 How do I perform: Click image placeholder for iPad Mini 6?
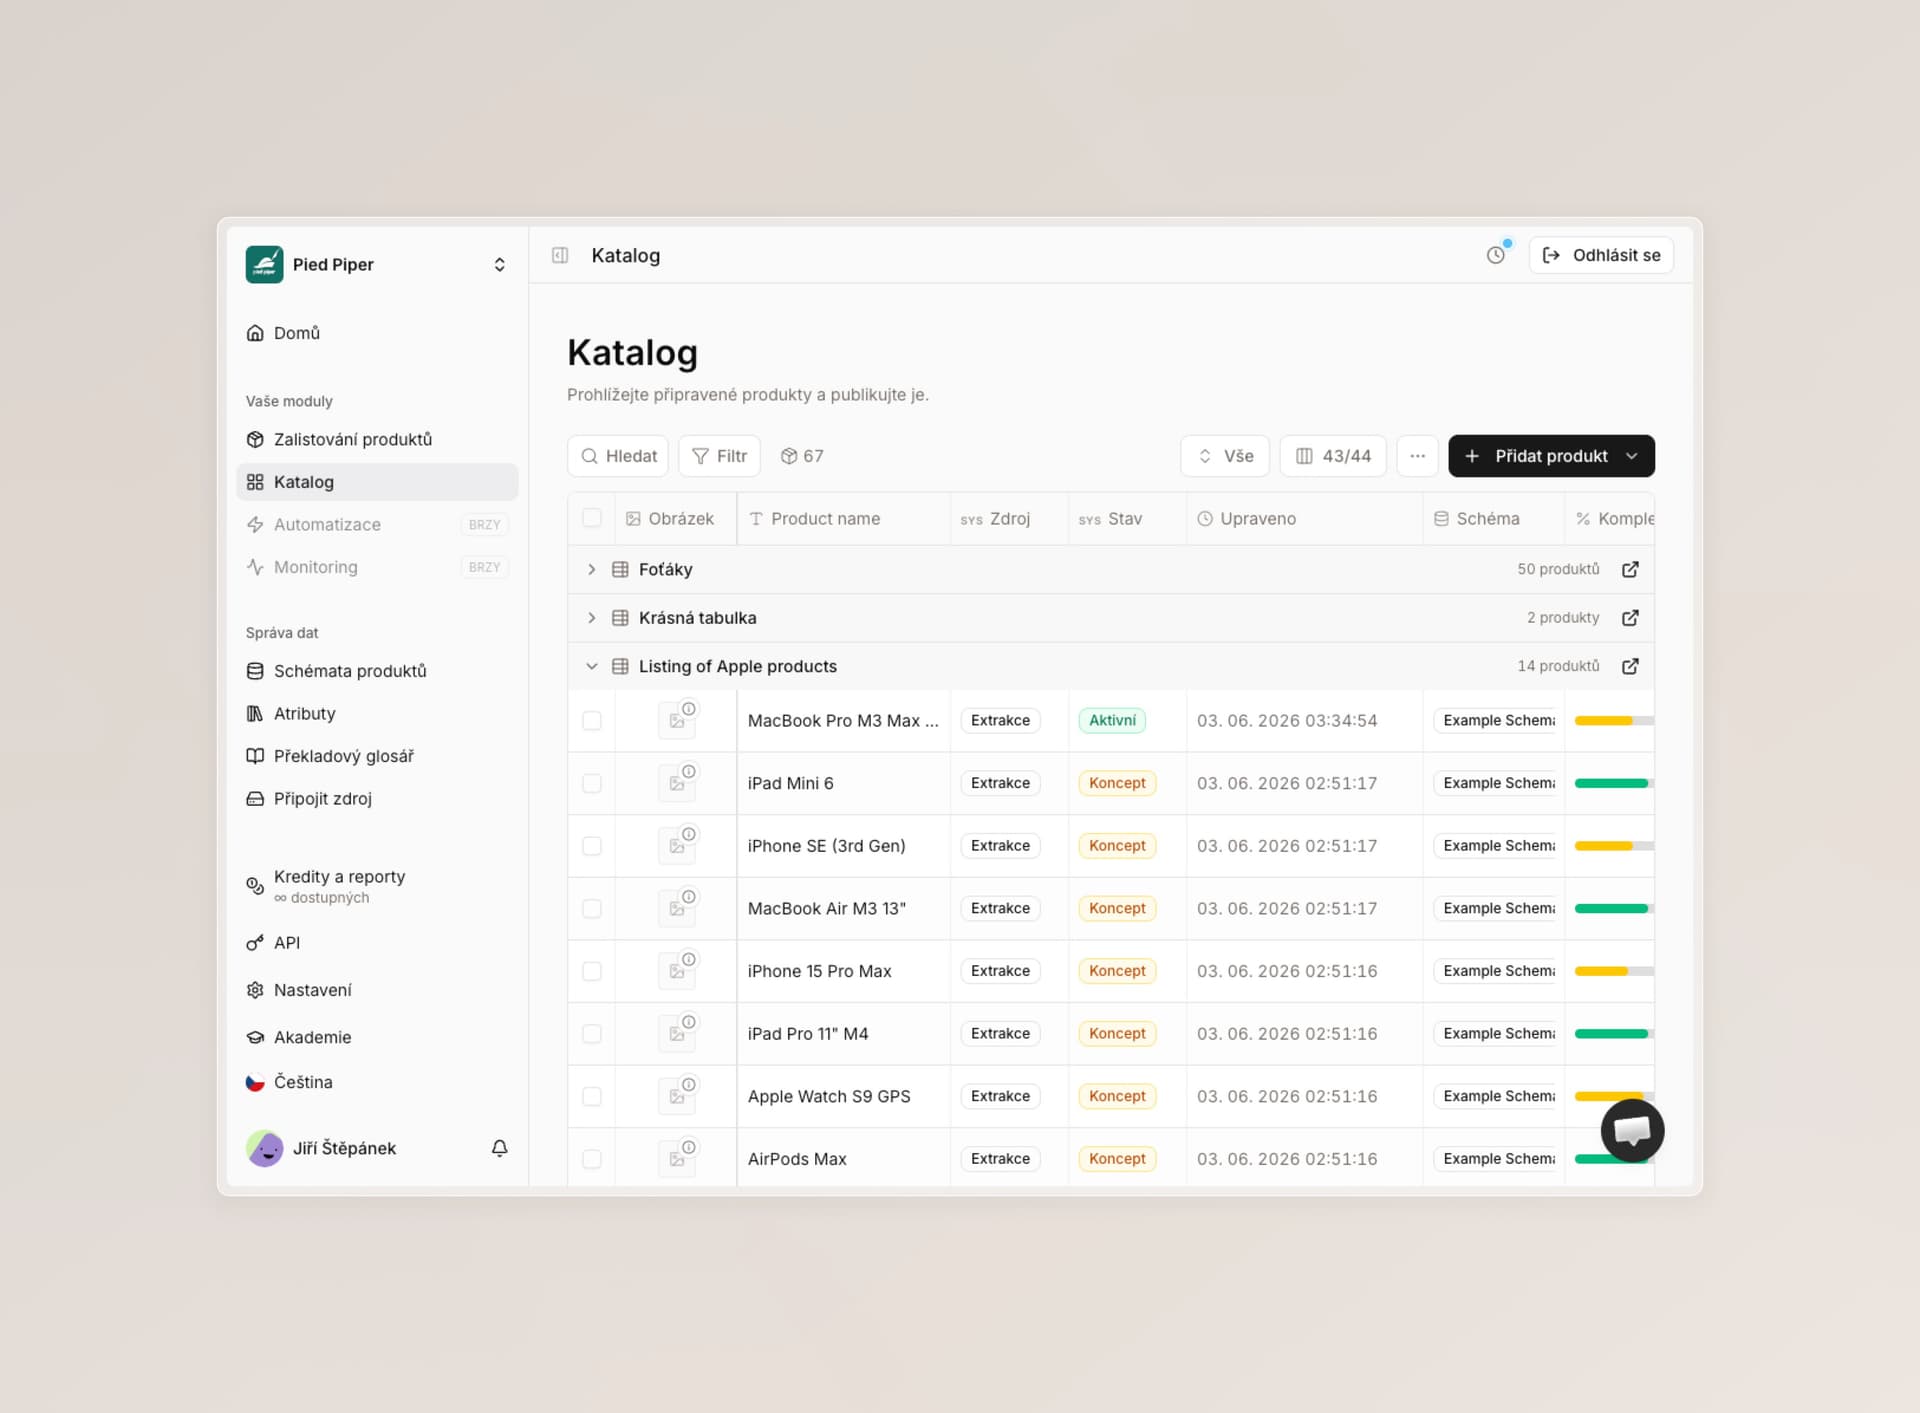(x=677, y=783)
